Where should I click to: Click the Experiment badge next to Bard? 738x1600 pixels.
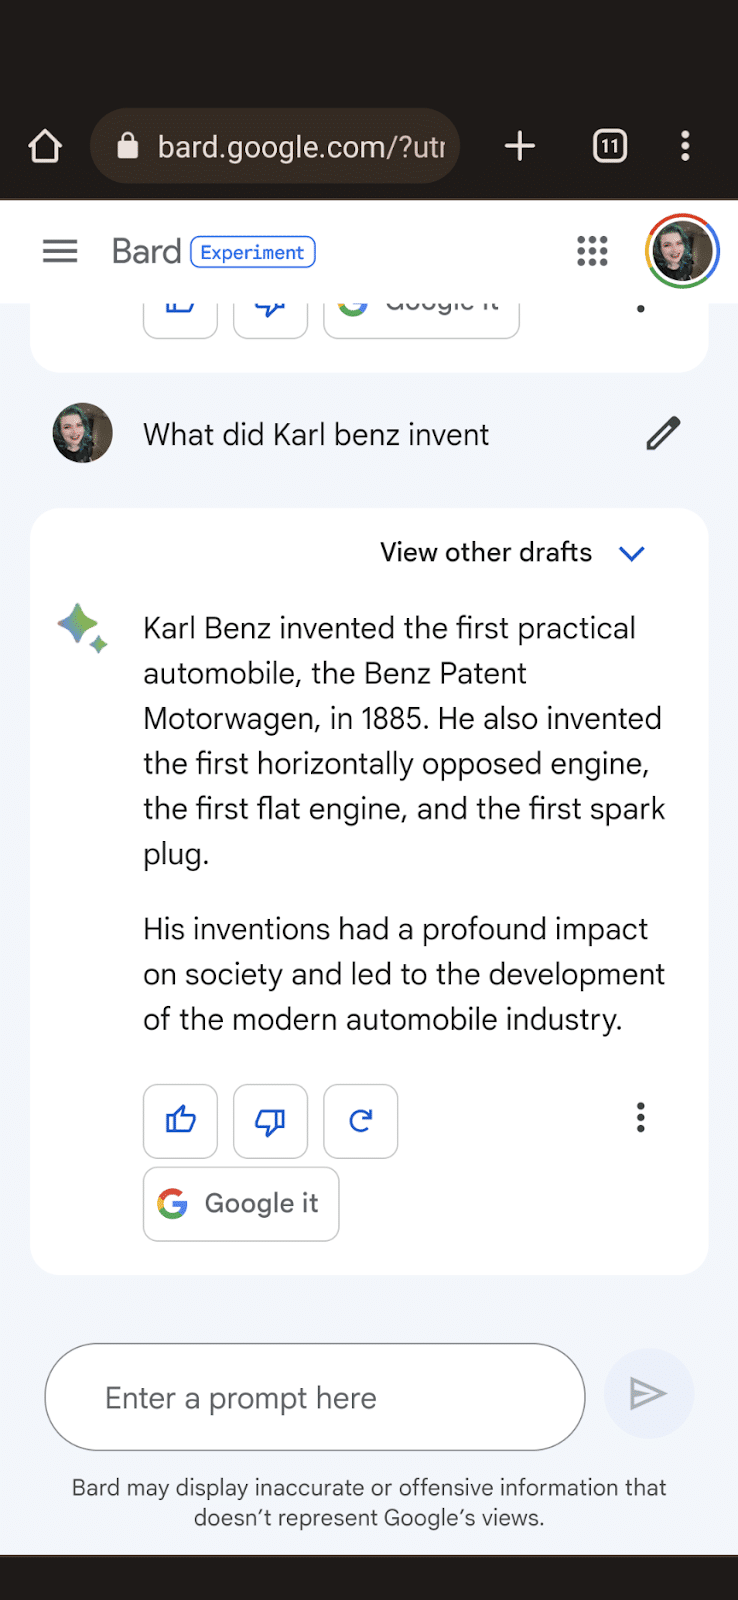click(252, 252)
